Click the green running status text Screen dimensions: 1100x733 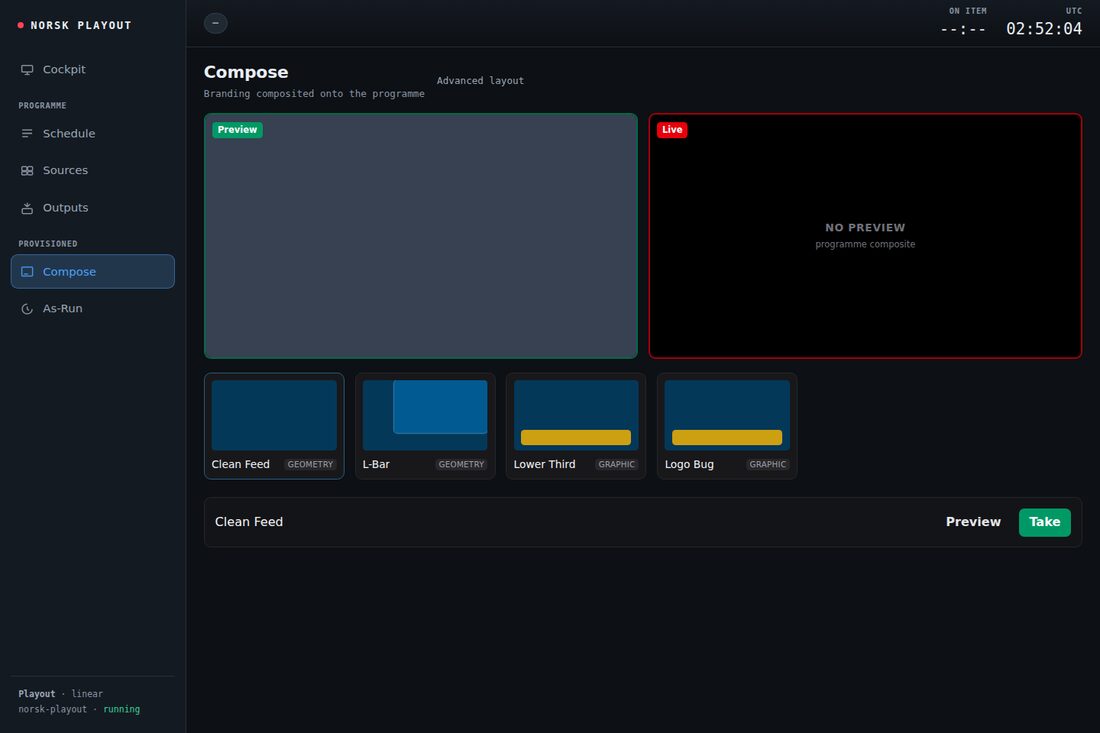point(121,709)
